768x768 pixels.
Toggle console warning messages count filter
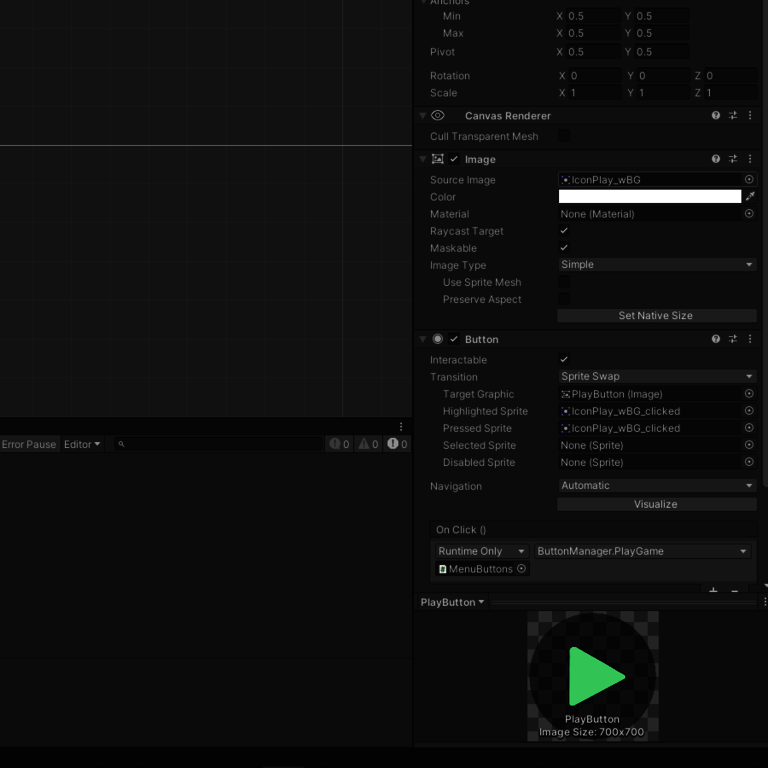click(368, 444)
